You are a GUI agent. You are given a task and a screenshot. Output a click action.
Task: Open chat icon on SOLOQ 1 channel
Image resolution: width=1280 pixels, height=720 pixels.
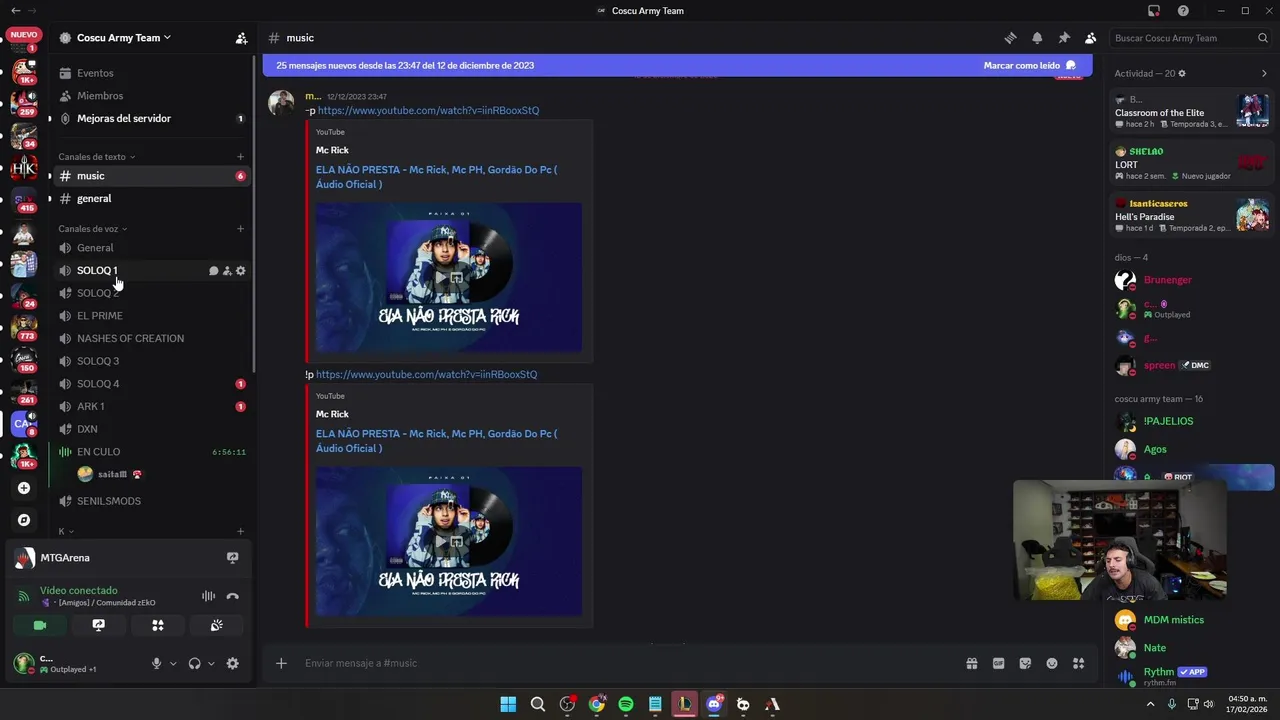tap(213, 271)
